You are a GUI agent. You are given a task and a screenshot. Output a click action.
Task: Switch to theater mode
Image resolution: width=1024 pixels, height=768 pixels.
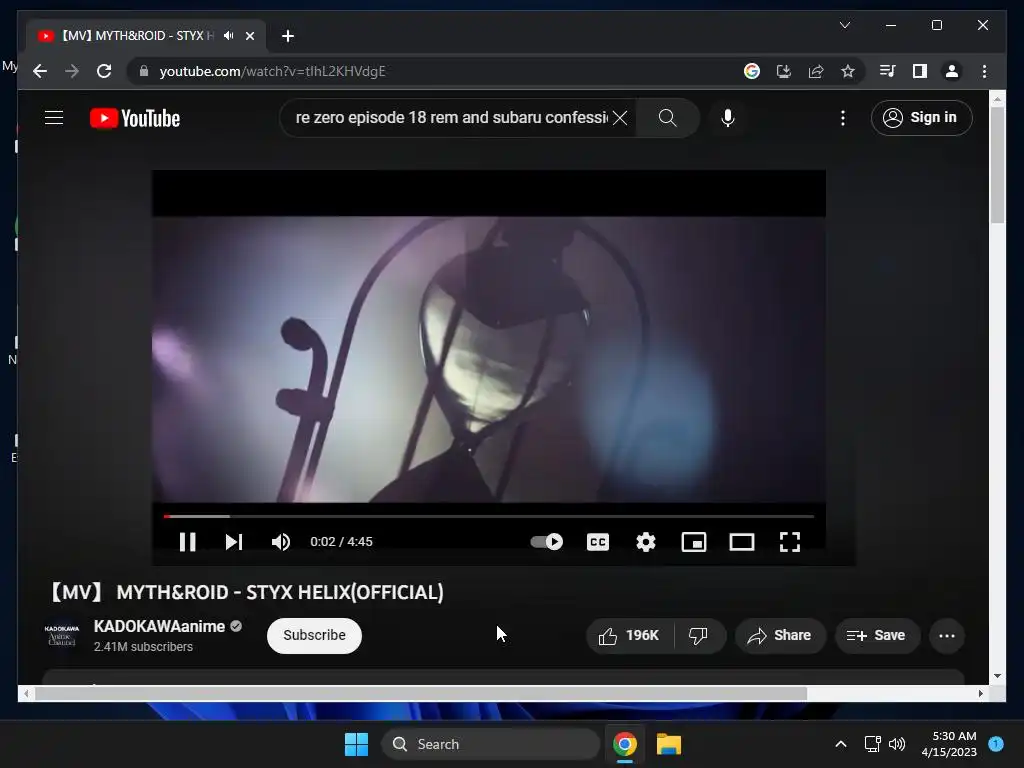[x=742, y=541]
